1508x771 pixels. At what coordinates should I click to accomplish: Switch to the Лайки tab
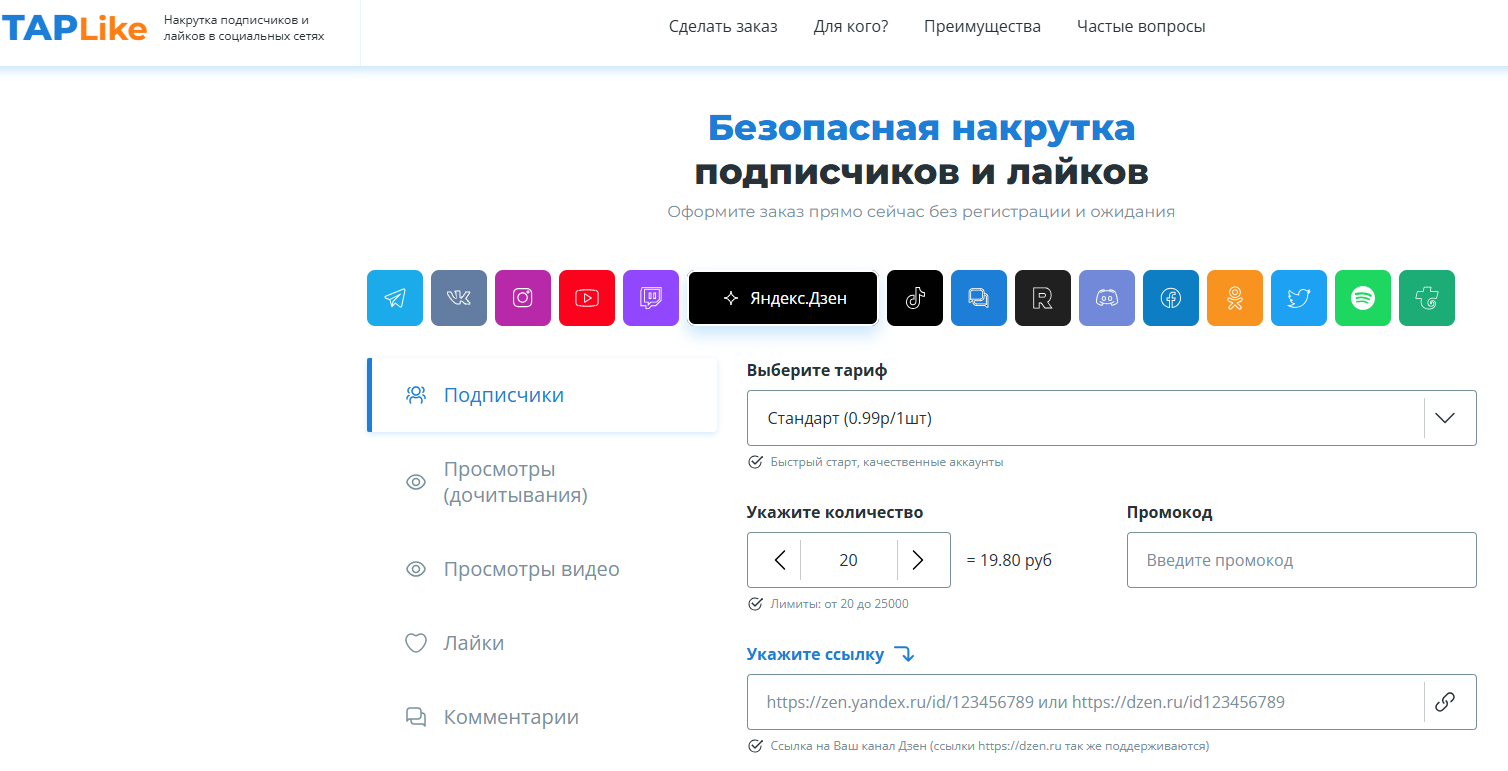tap(542, 643)
